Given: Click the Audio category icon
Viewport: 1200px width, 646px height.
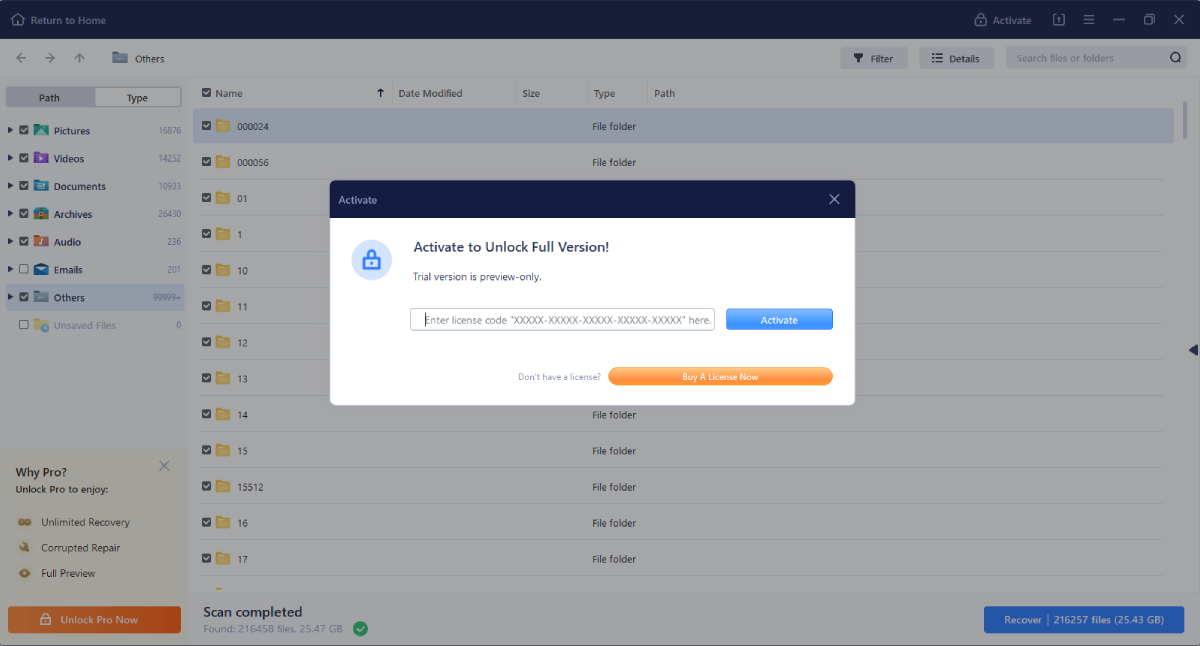Looking at the screenshot, I should point(41,241).
